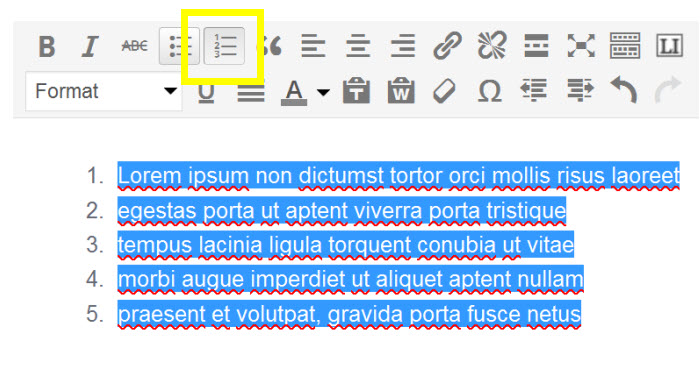
Task: Toggle bold formatting
Action: [x=46, y=46]
